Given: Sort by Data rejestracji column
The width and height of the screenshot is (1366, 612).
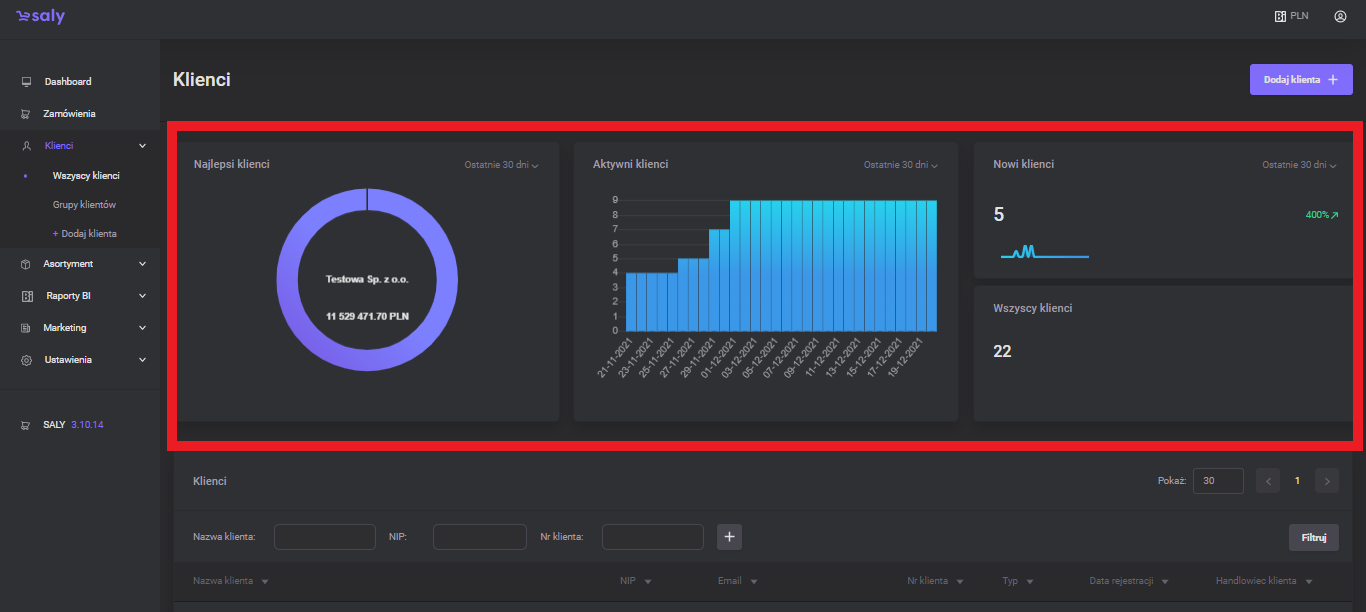Looking at the screenshot, I should point(1128,581).
